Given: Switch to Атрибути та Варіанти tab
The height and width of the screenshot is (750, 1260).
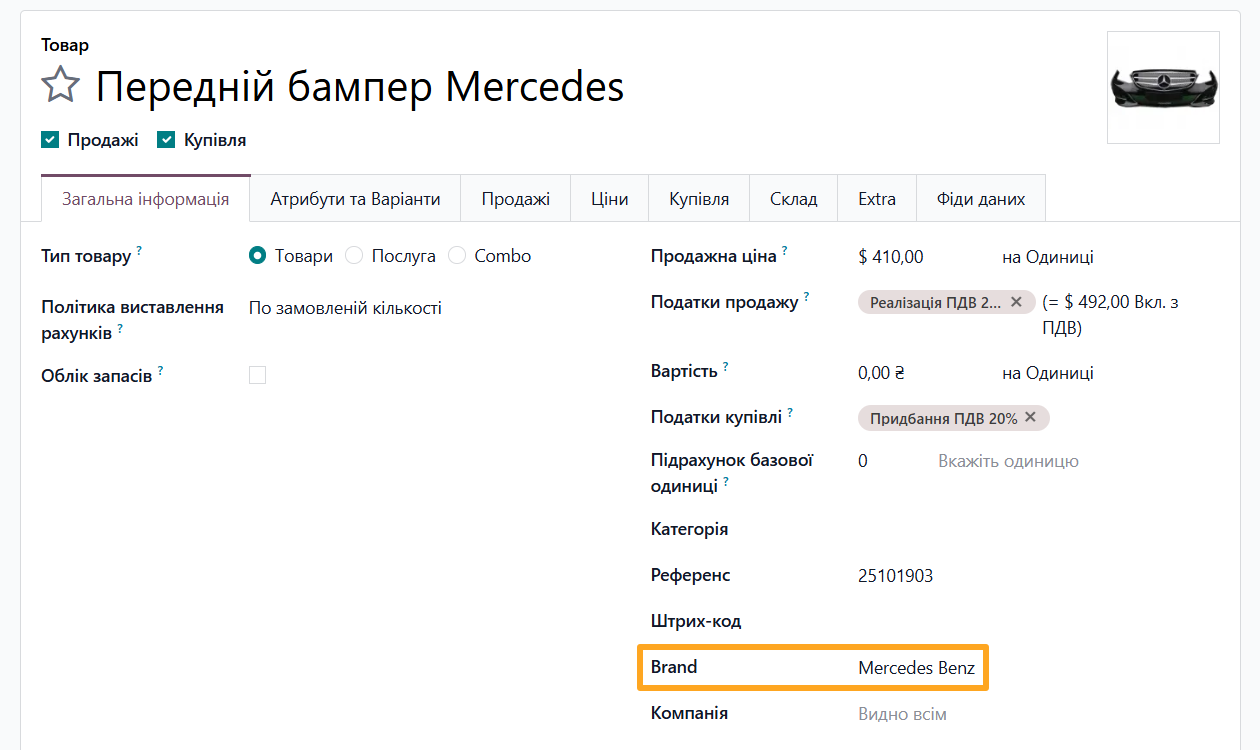Looking at the screenshot, I should pos(355,199).
